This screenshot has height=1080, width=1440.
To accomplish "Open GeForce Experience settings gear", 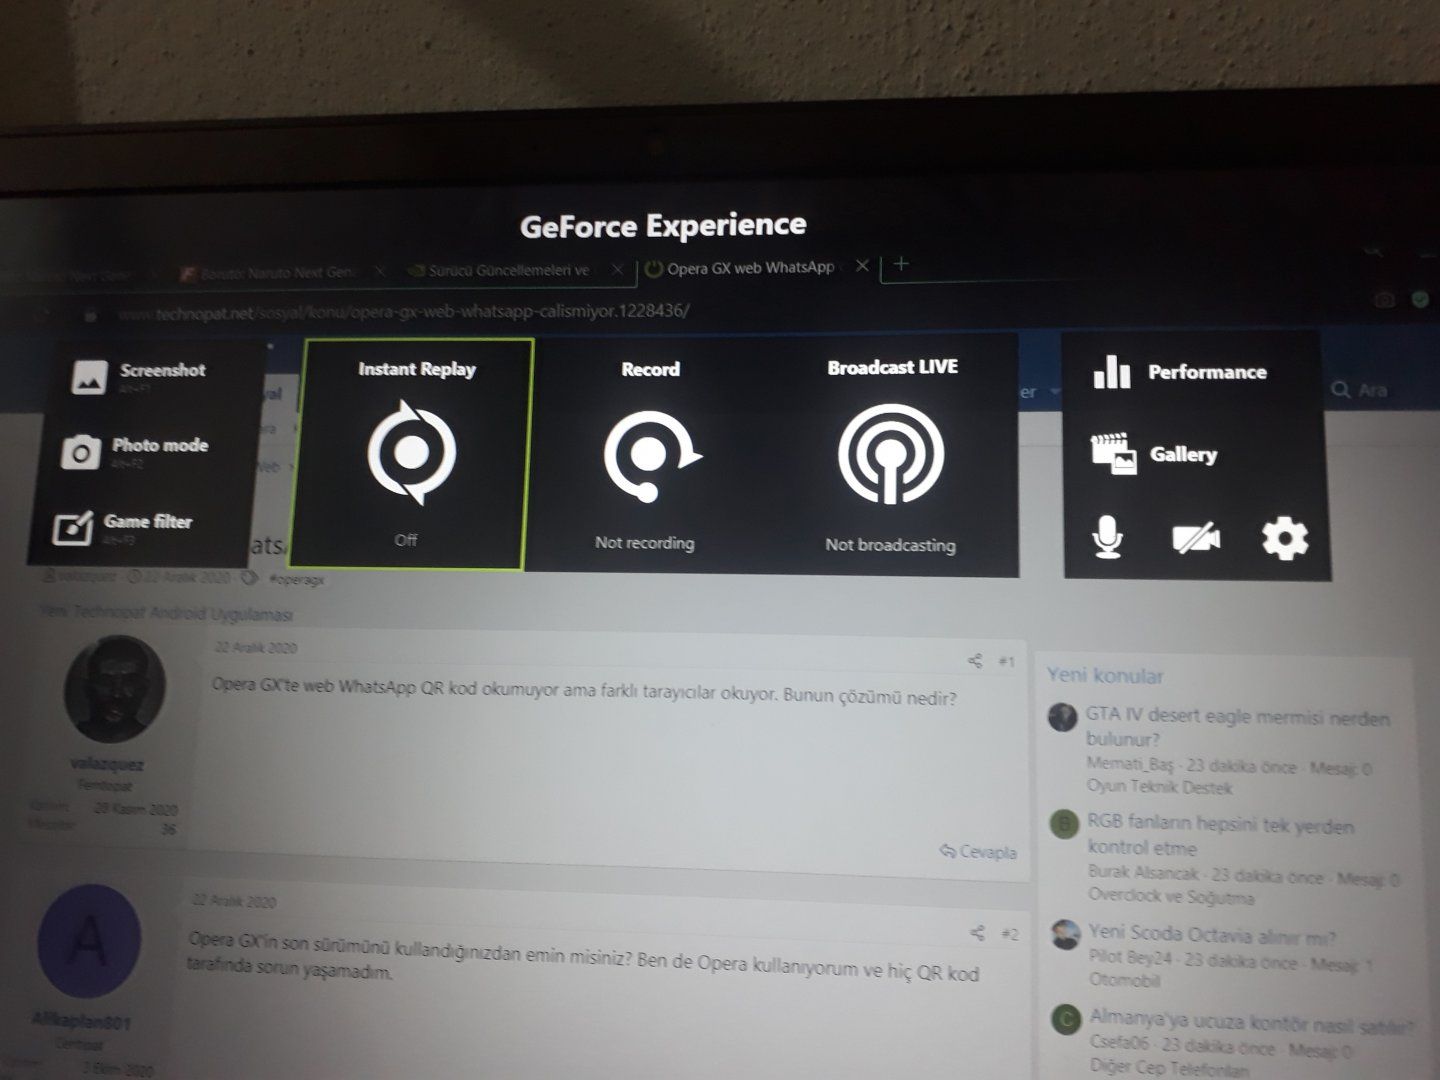I will 1284,538.
